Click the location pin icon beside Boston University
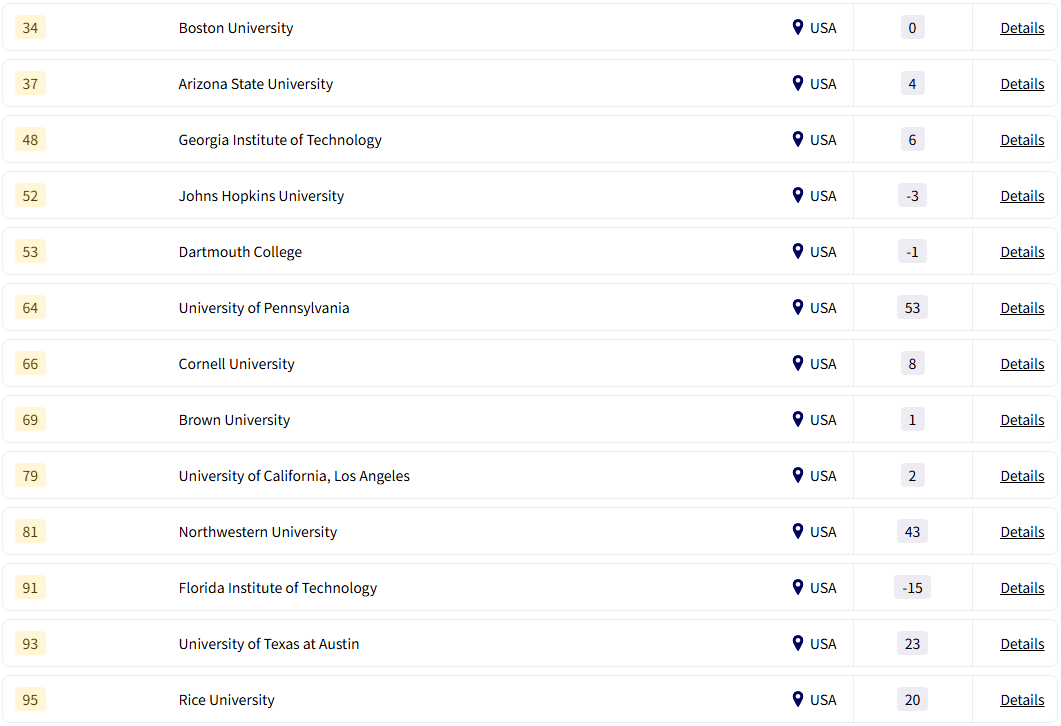Image resolution: width=1061 pixels, height=726 pixels. tap(797, 27)
